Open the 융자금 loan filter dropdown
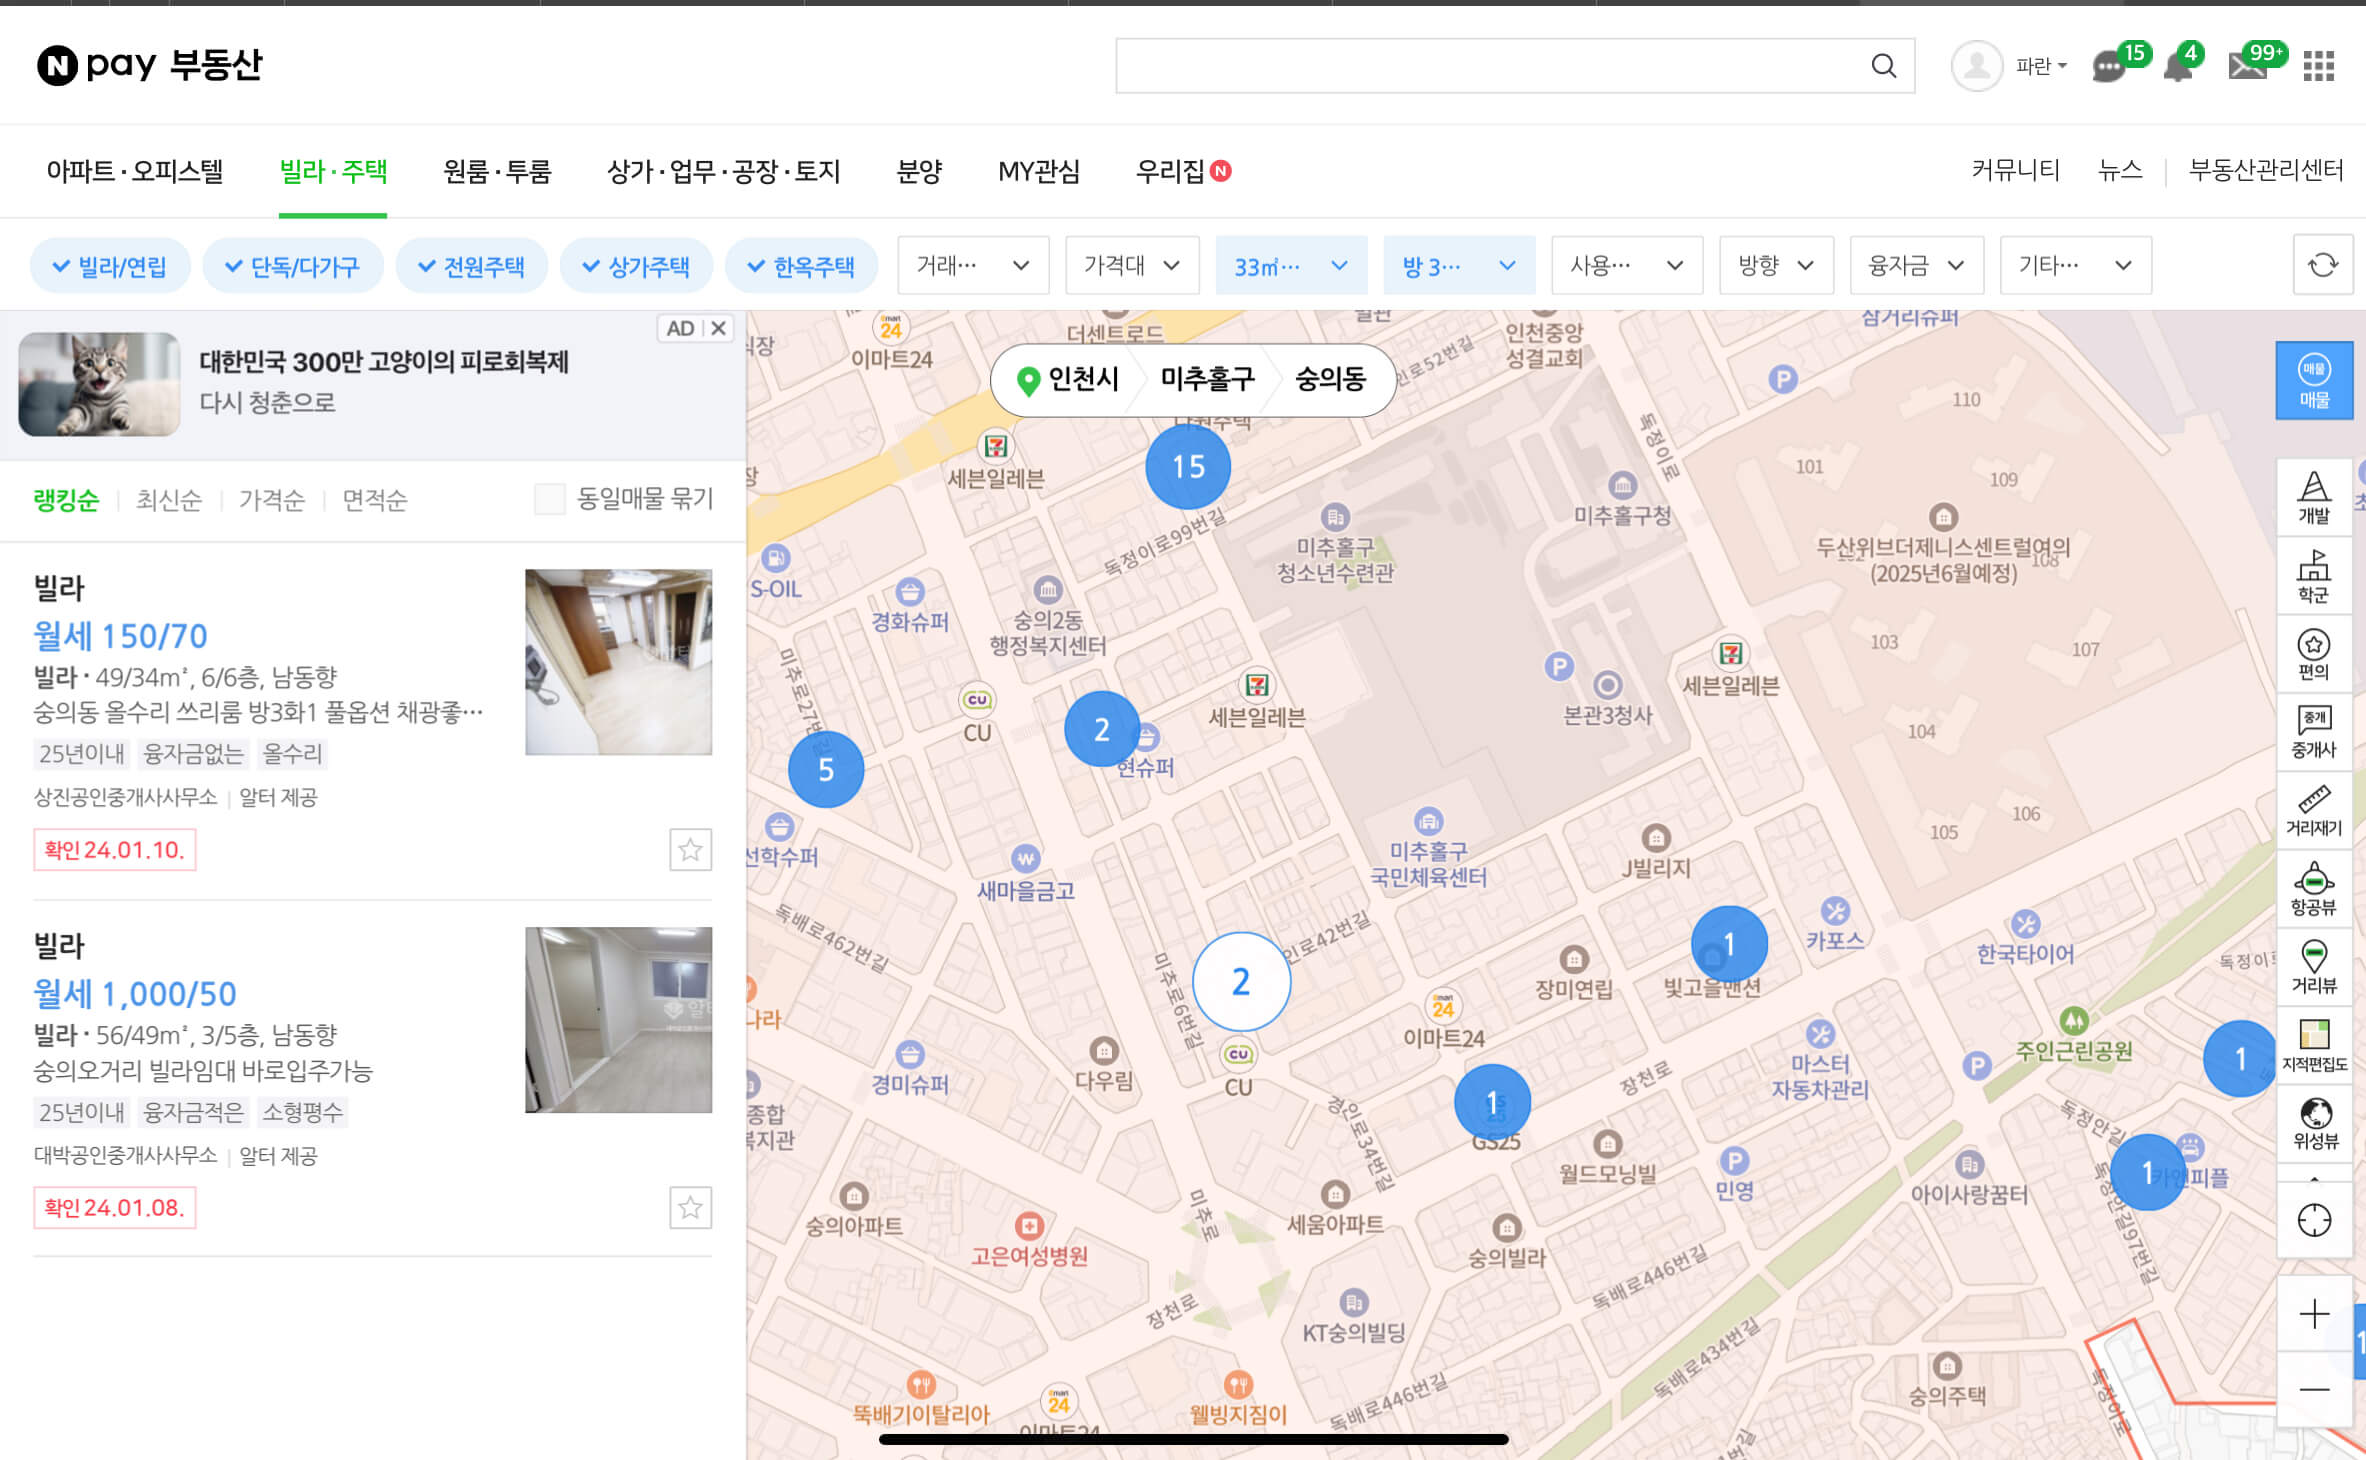 [x=1915, y=265]
